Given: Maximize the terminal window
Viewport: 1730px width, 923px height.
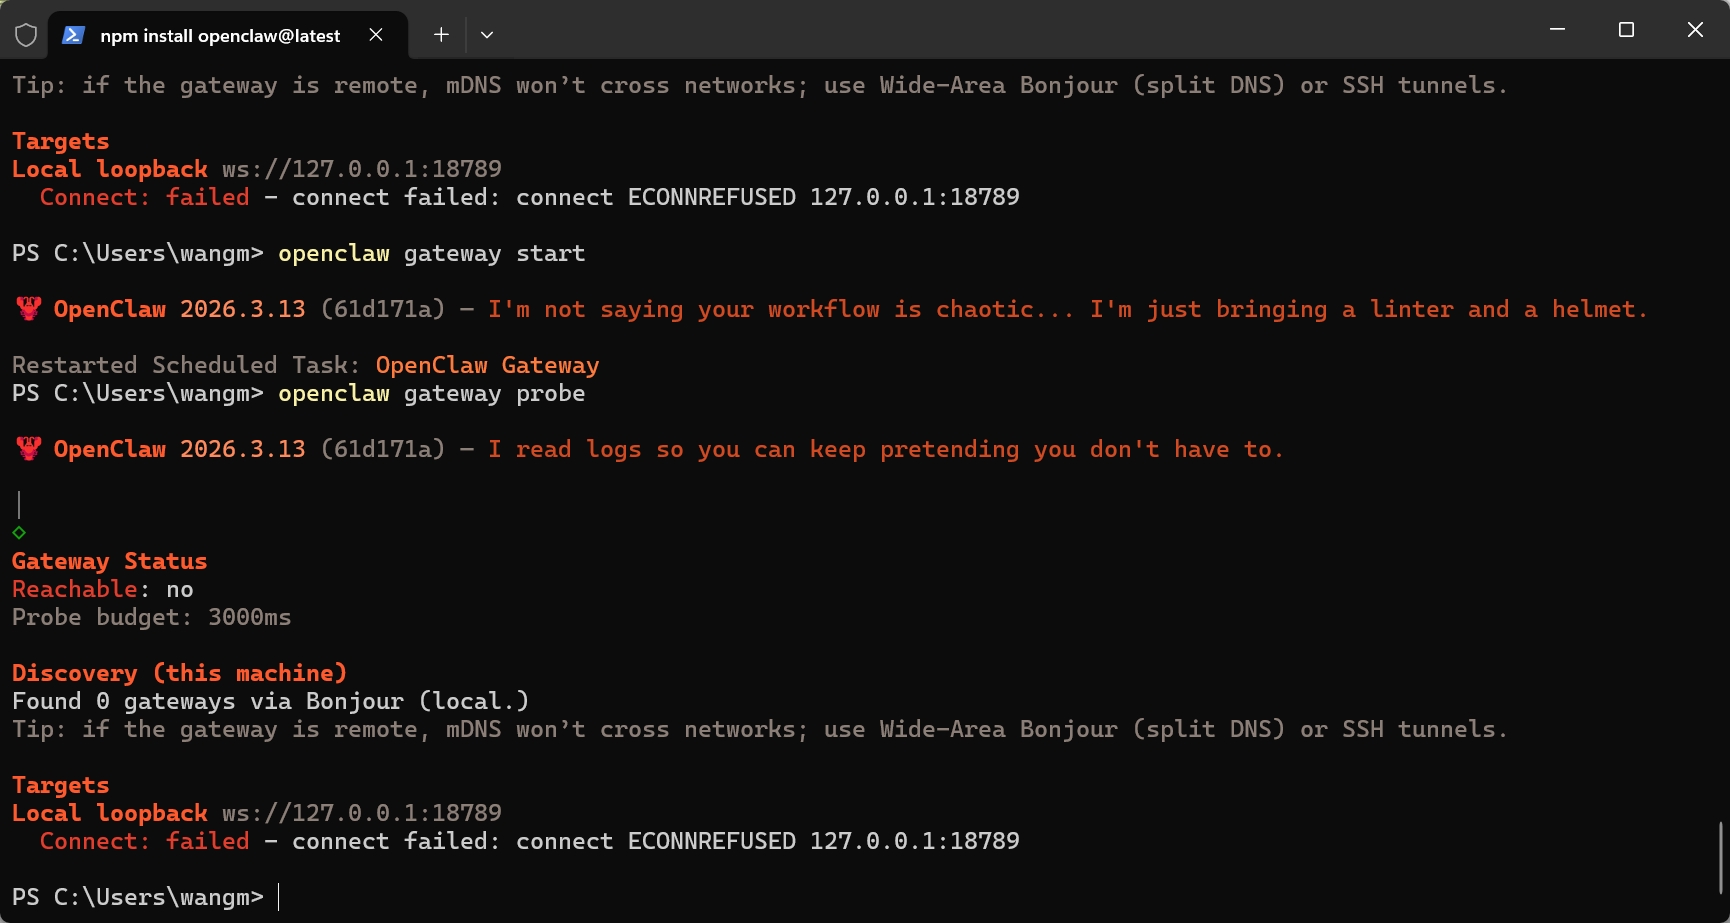Looking at the screenshot, I should click(x=1626, y=30).
